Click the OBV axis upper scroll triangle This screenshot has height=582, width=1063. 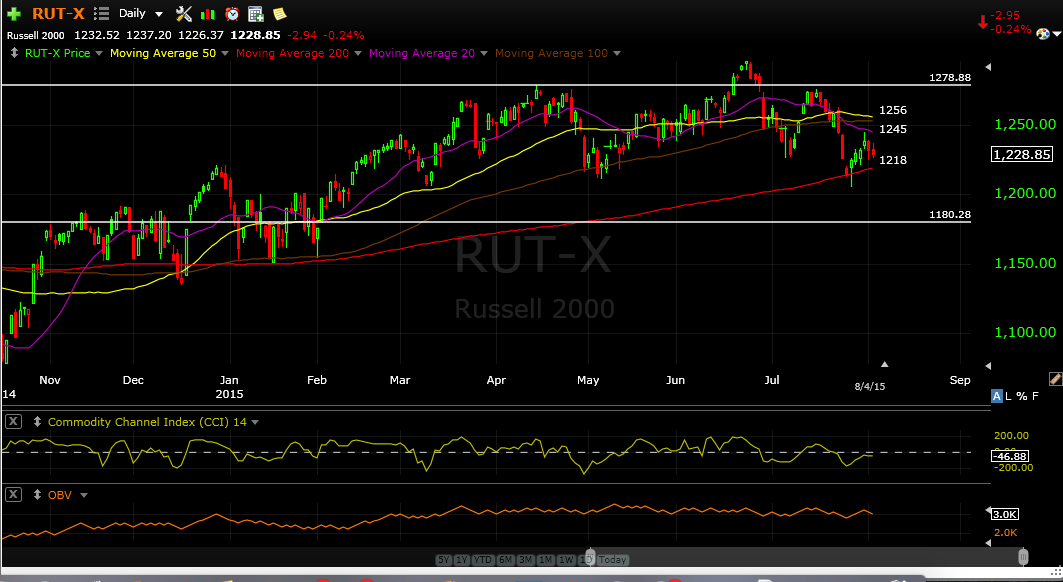click(x=988, y=510)
